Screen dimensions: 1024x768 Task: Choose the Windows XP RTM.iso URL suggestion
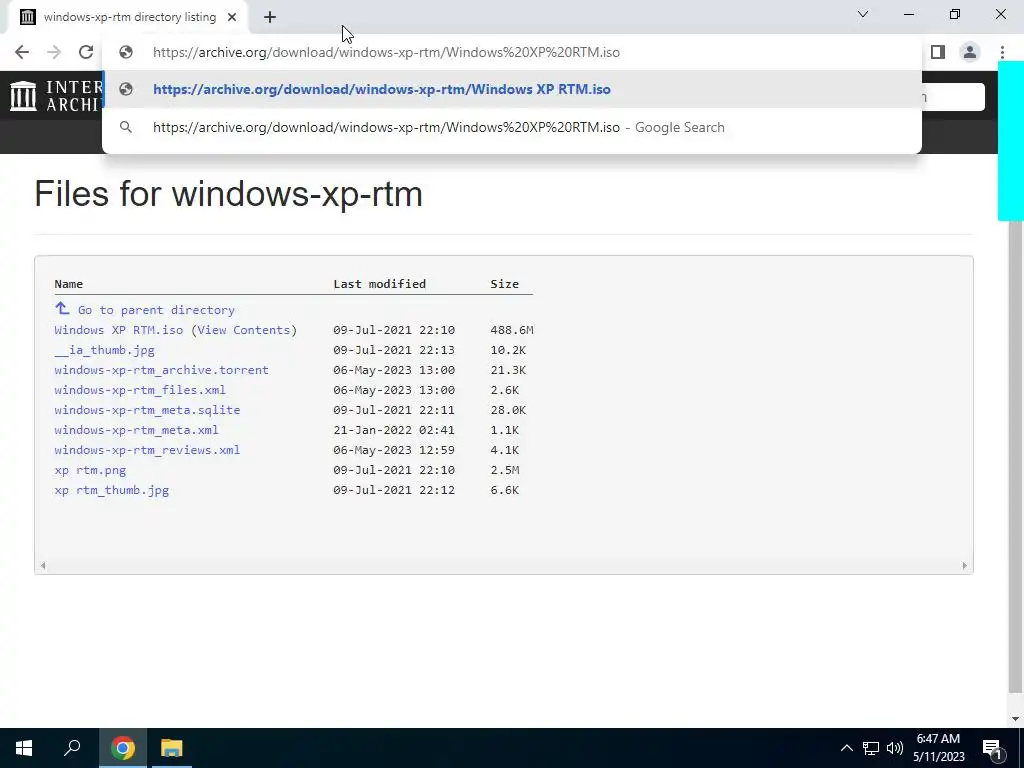[511, 89]
